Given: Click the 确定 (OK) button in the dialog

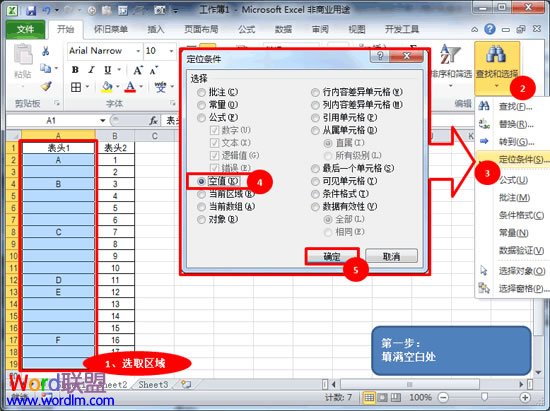Looking at the screenshot, I should pyautogui.click(x=332, y=256).
